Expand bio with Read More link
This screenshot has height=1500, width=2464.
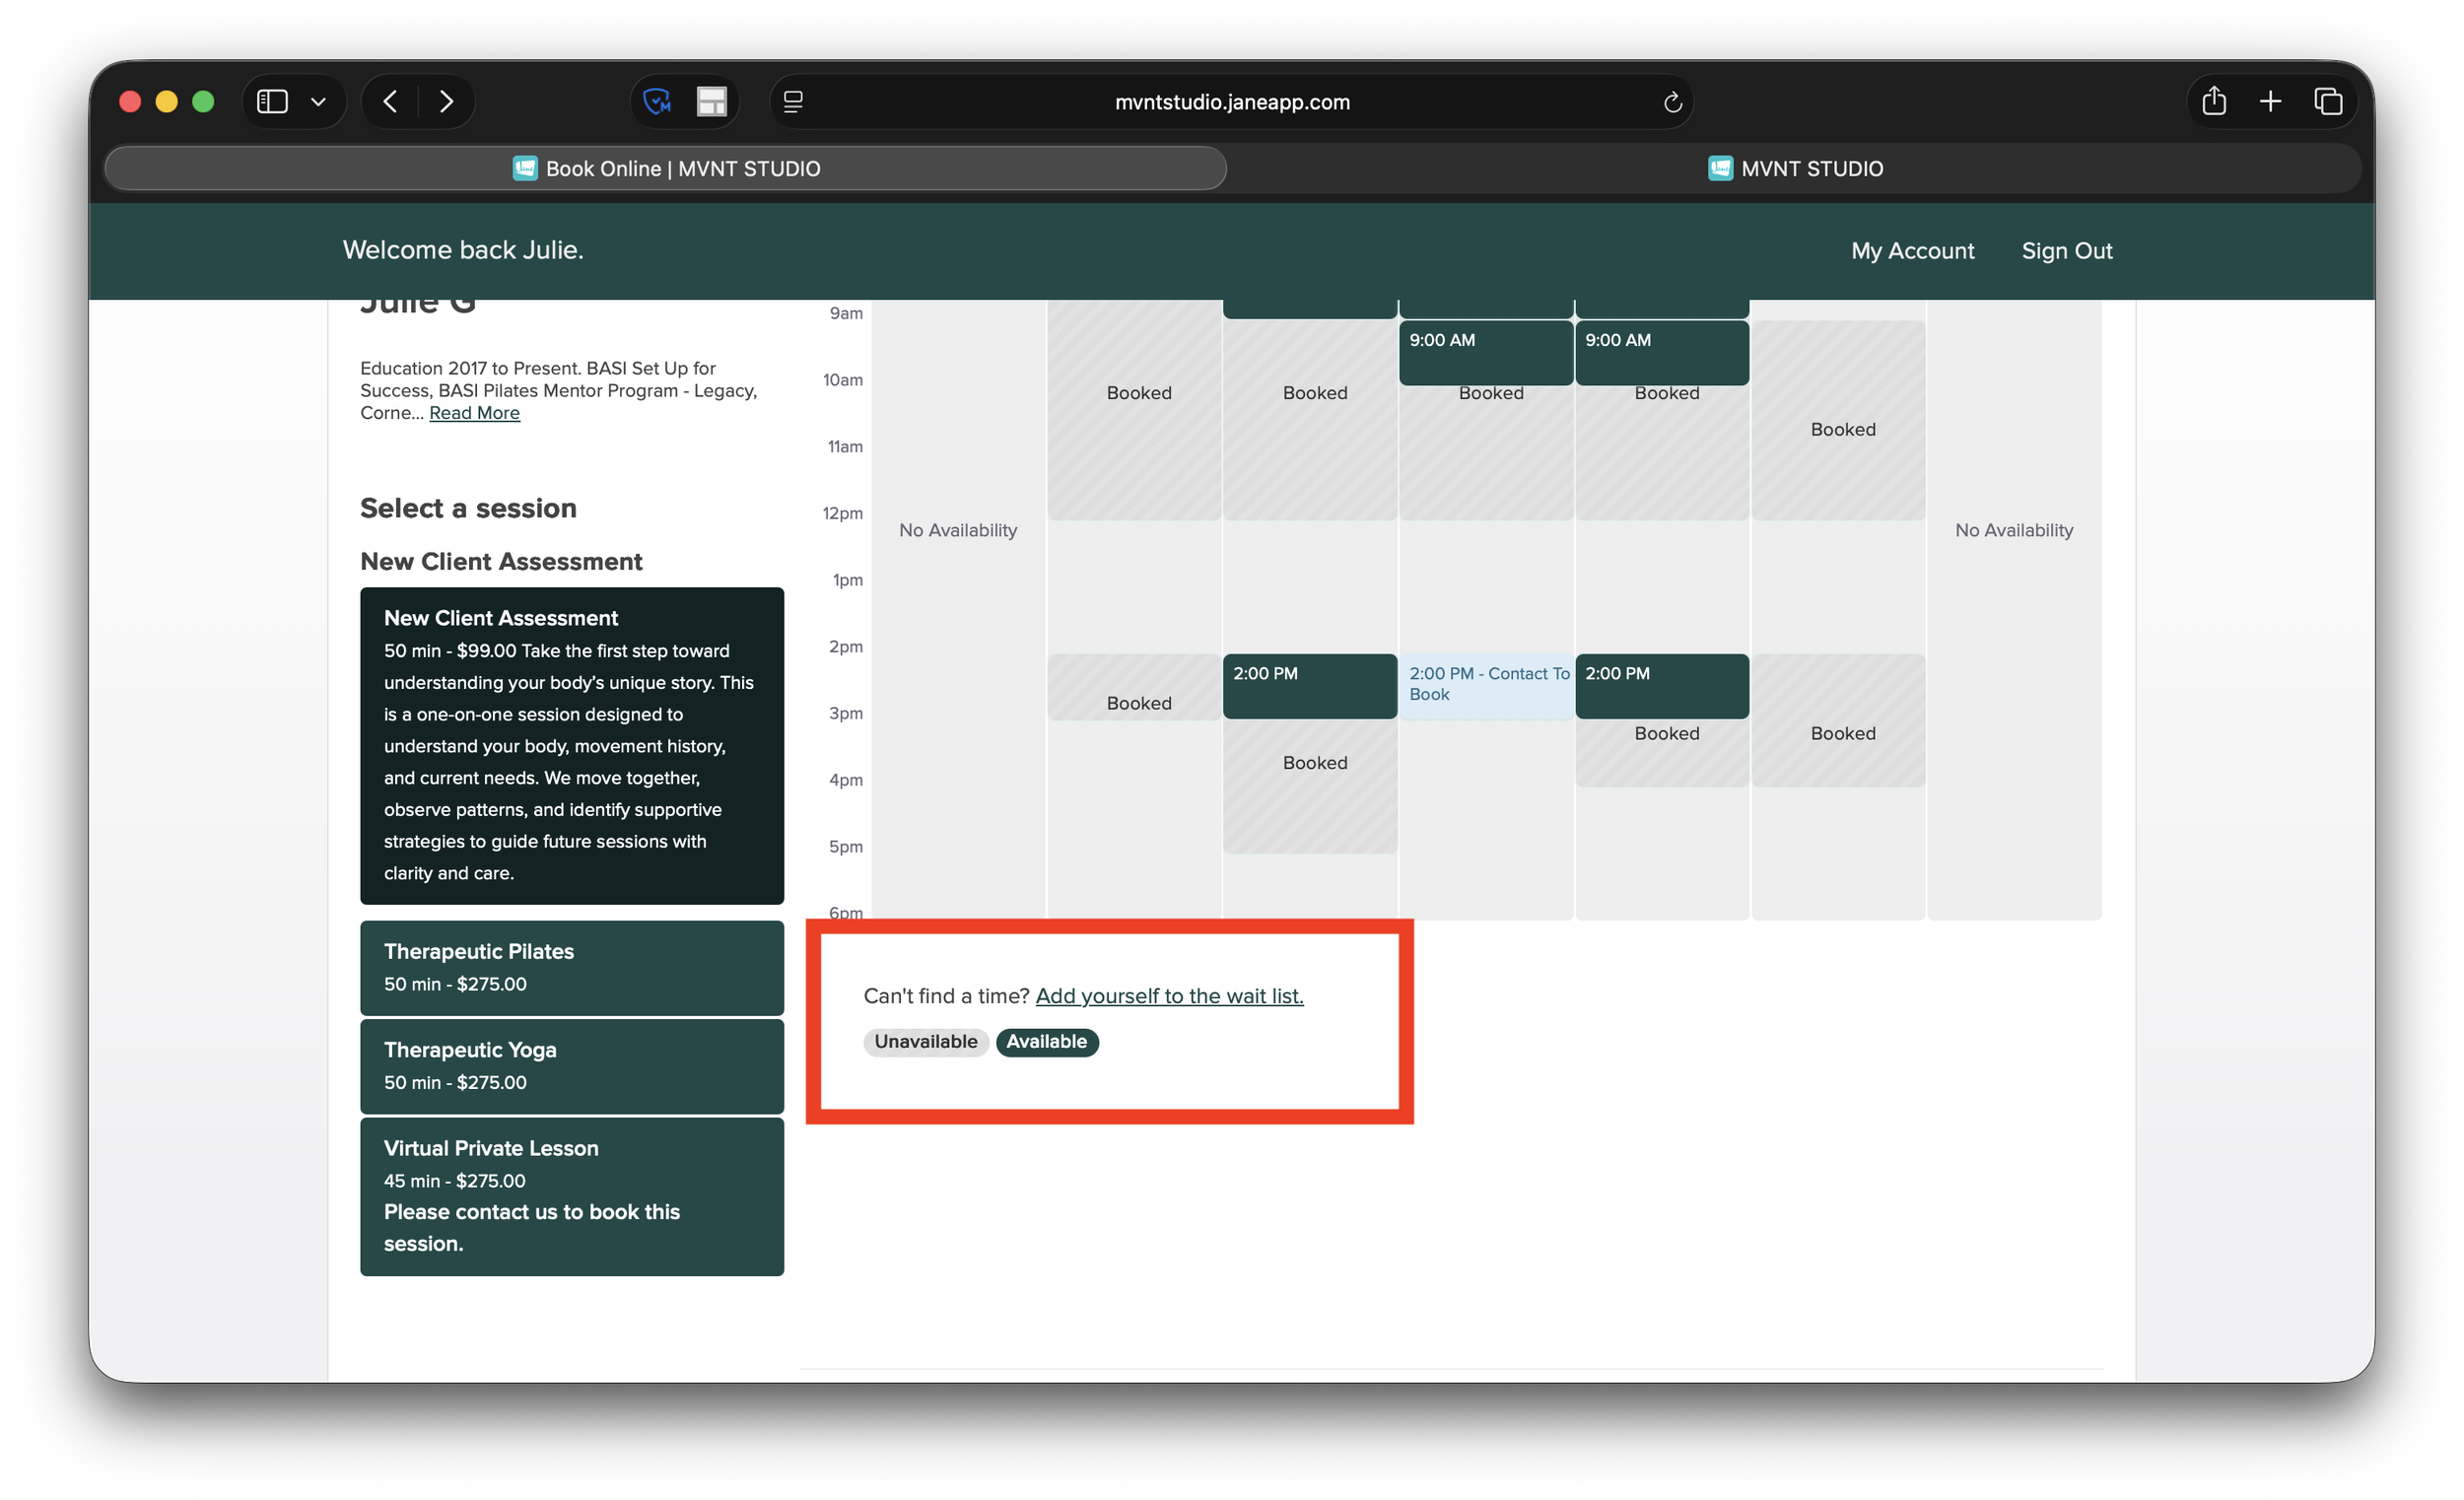[474, 413]
